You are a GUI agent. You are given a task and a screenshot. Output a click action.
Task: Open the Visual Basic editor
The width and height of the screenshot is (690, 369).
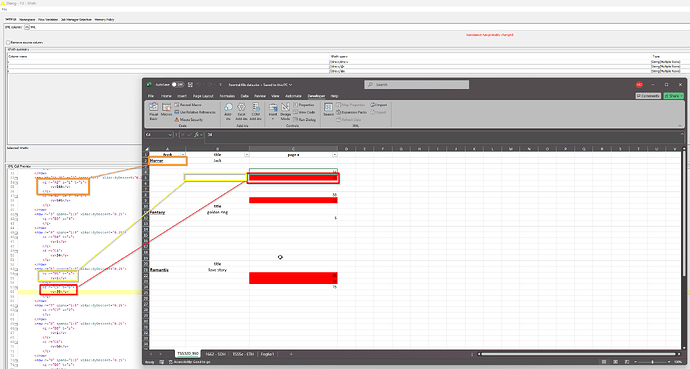click(153, 111)
